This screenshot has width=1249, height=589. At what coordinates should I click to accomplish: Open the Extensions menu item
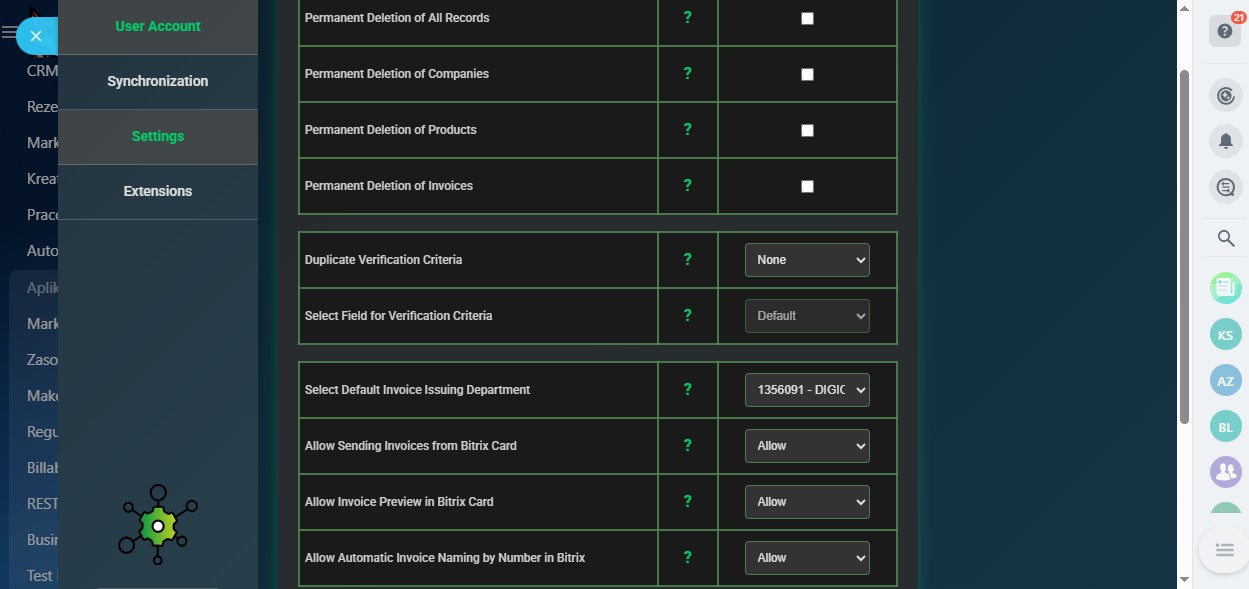point(158,191)
